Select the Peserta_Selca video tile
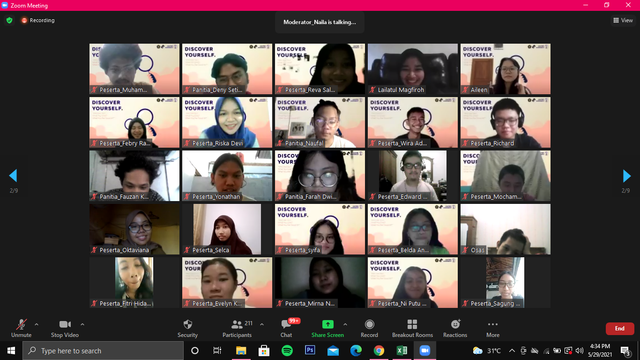This screenshot has width=640, height=360. tap(227, 229)
